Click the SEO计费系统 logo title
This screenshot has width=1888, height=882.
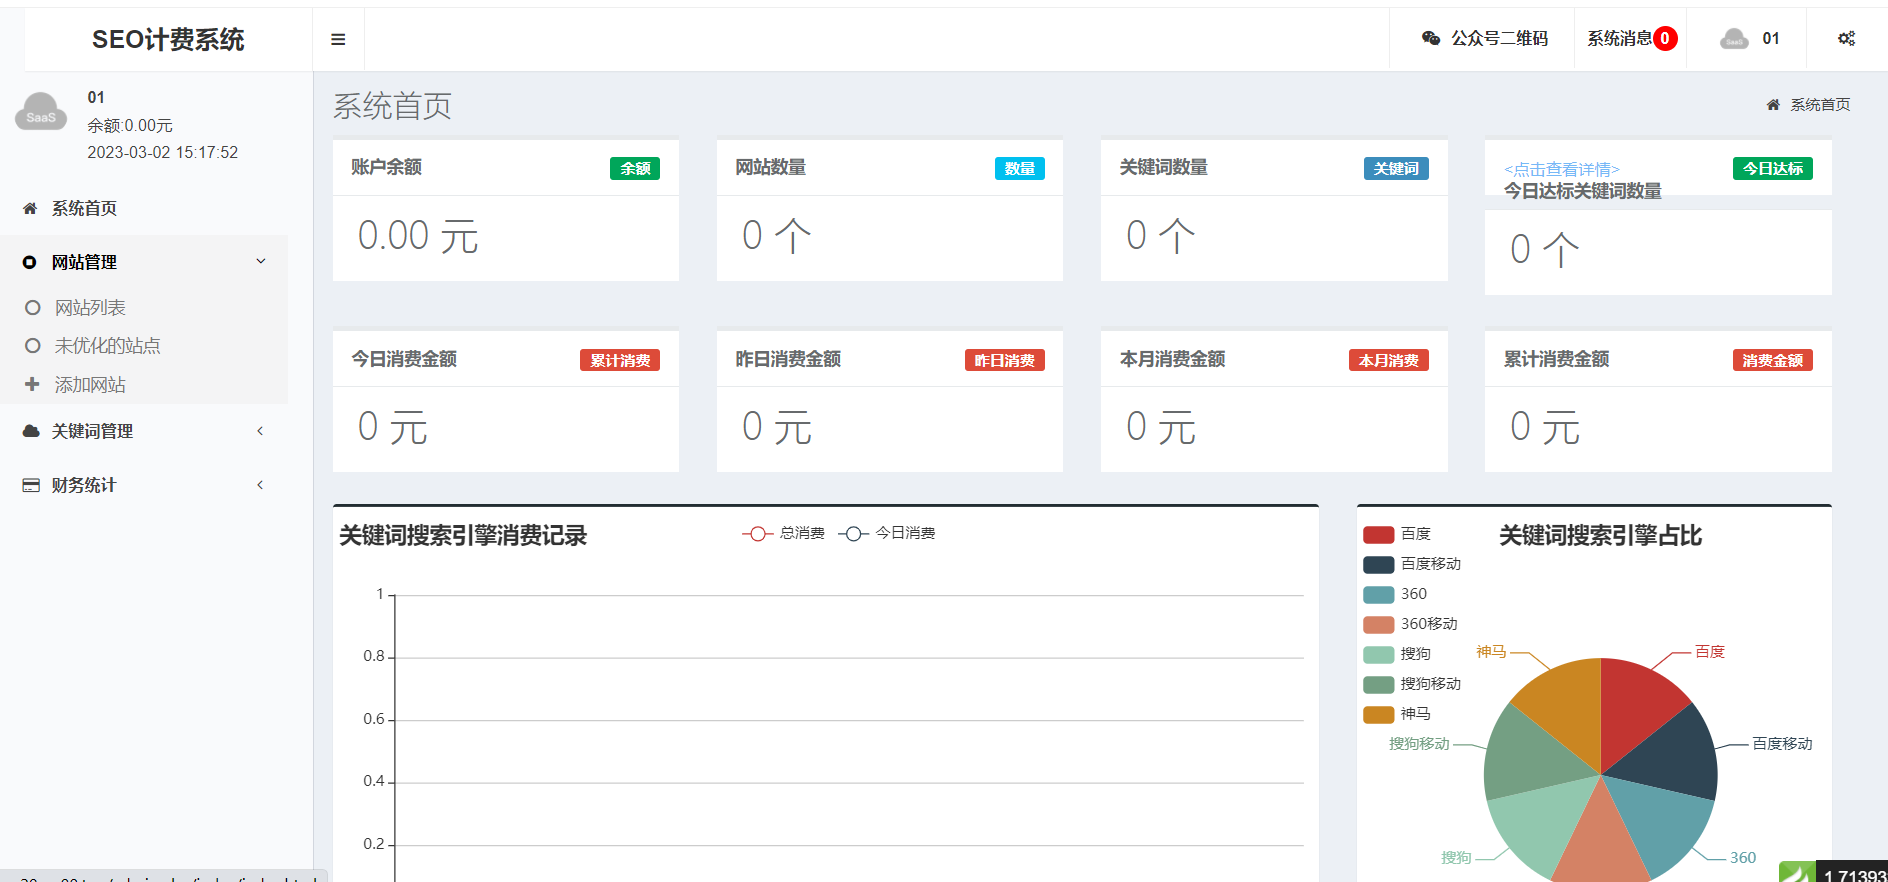(168, 39)
